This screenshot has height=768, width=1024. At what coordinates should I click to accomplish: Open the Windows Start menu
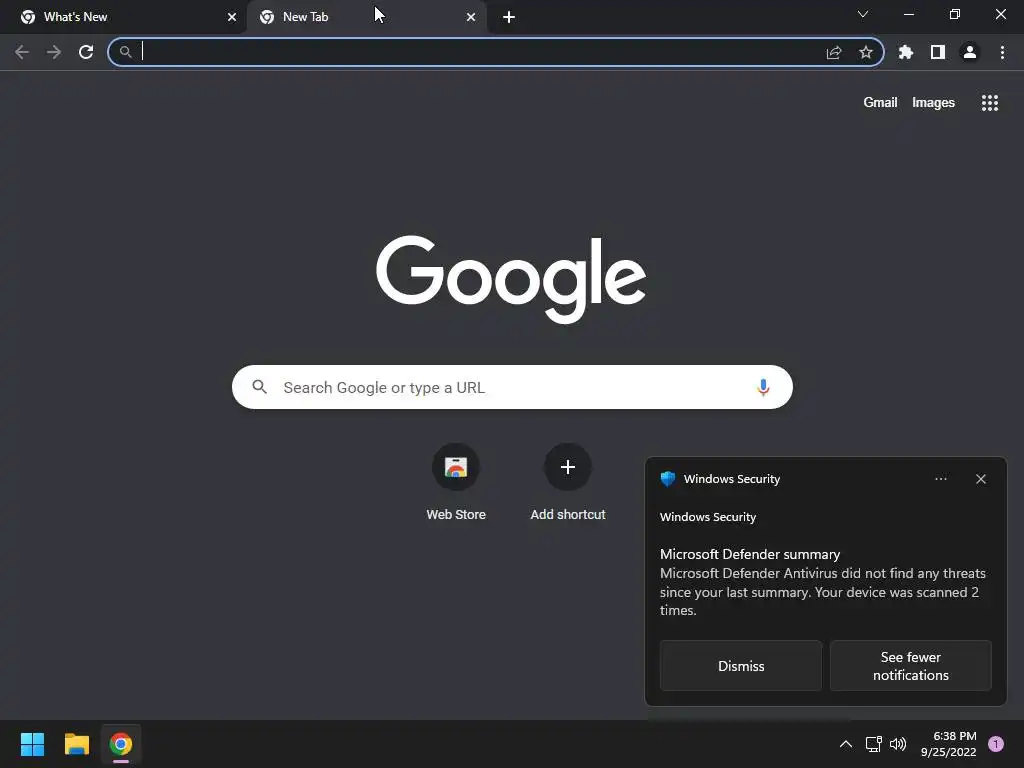click(32, 744)
